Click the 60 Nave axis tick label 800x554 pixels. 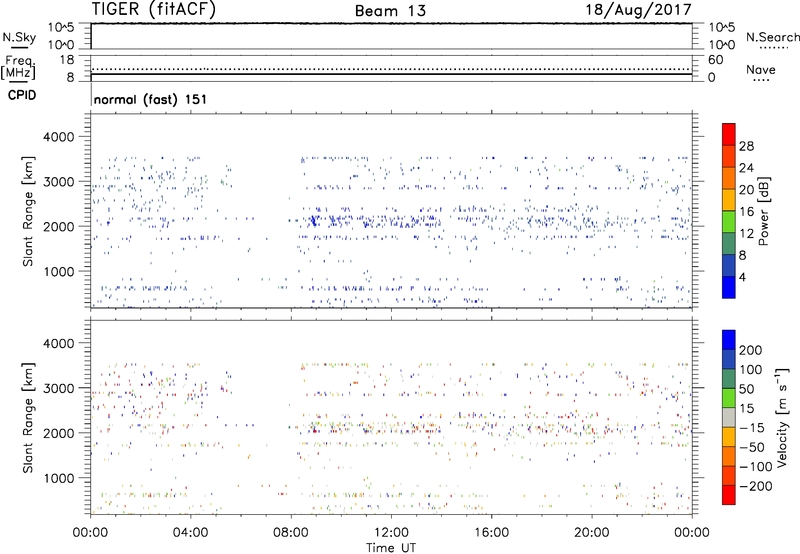[716, 60]
